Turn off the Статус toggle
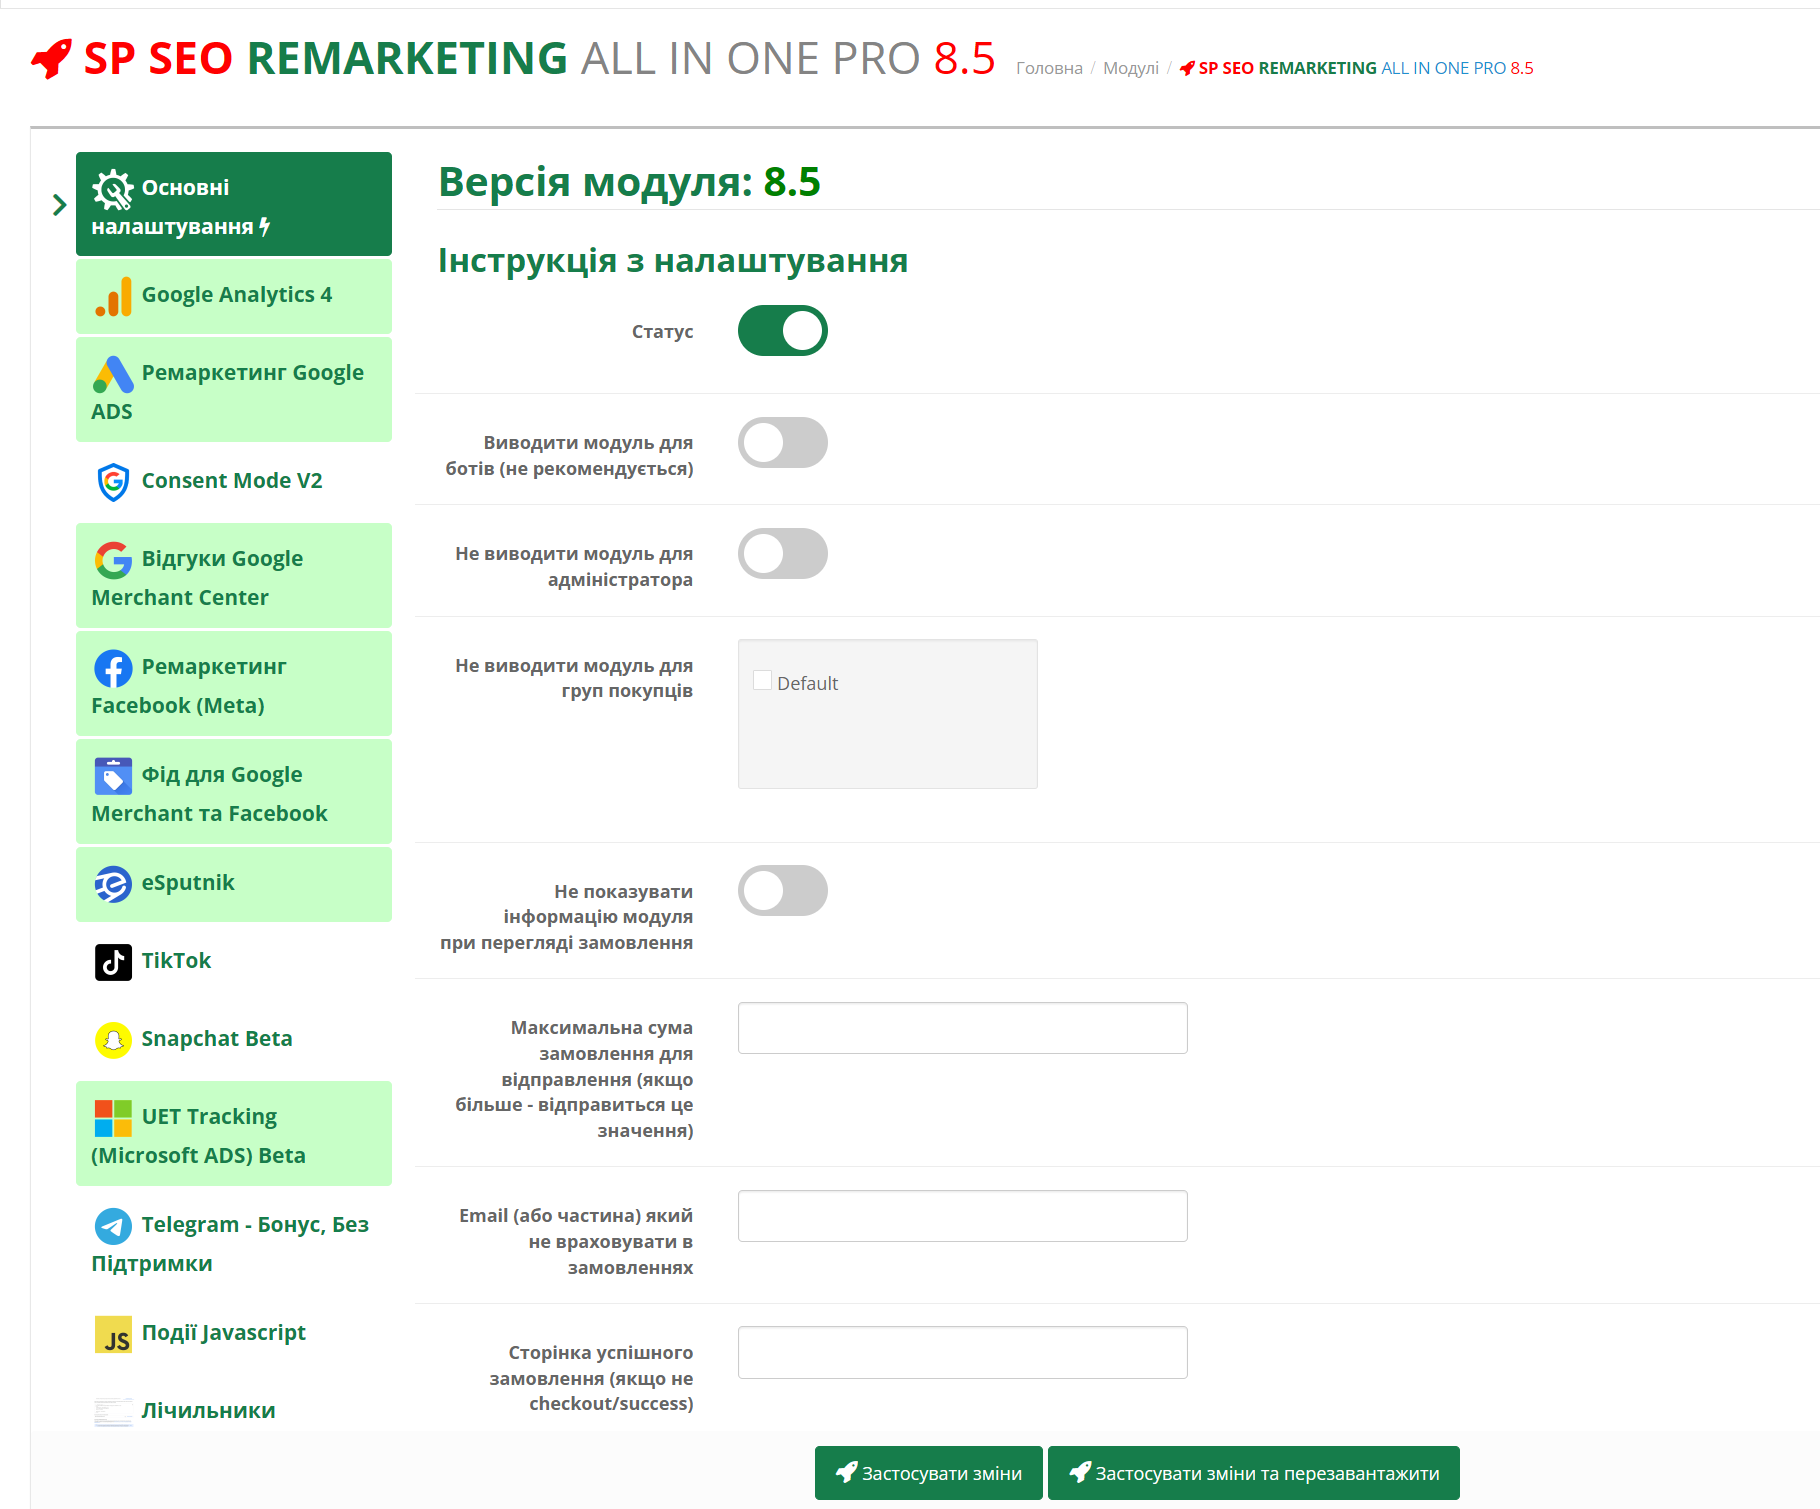This screenshot has height=1509, width=1820. pyautogui.click(x=782, y=331)
